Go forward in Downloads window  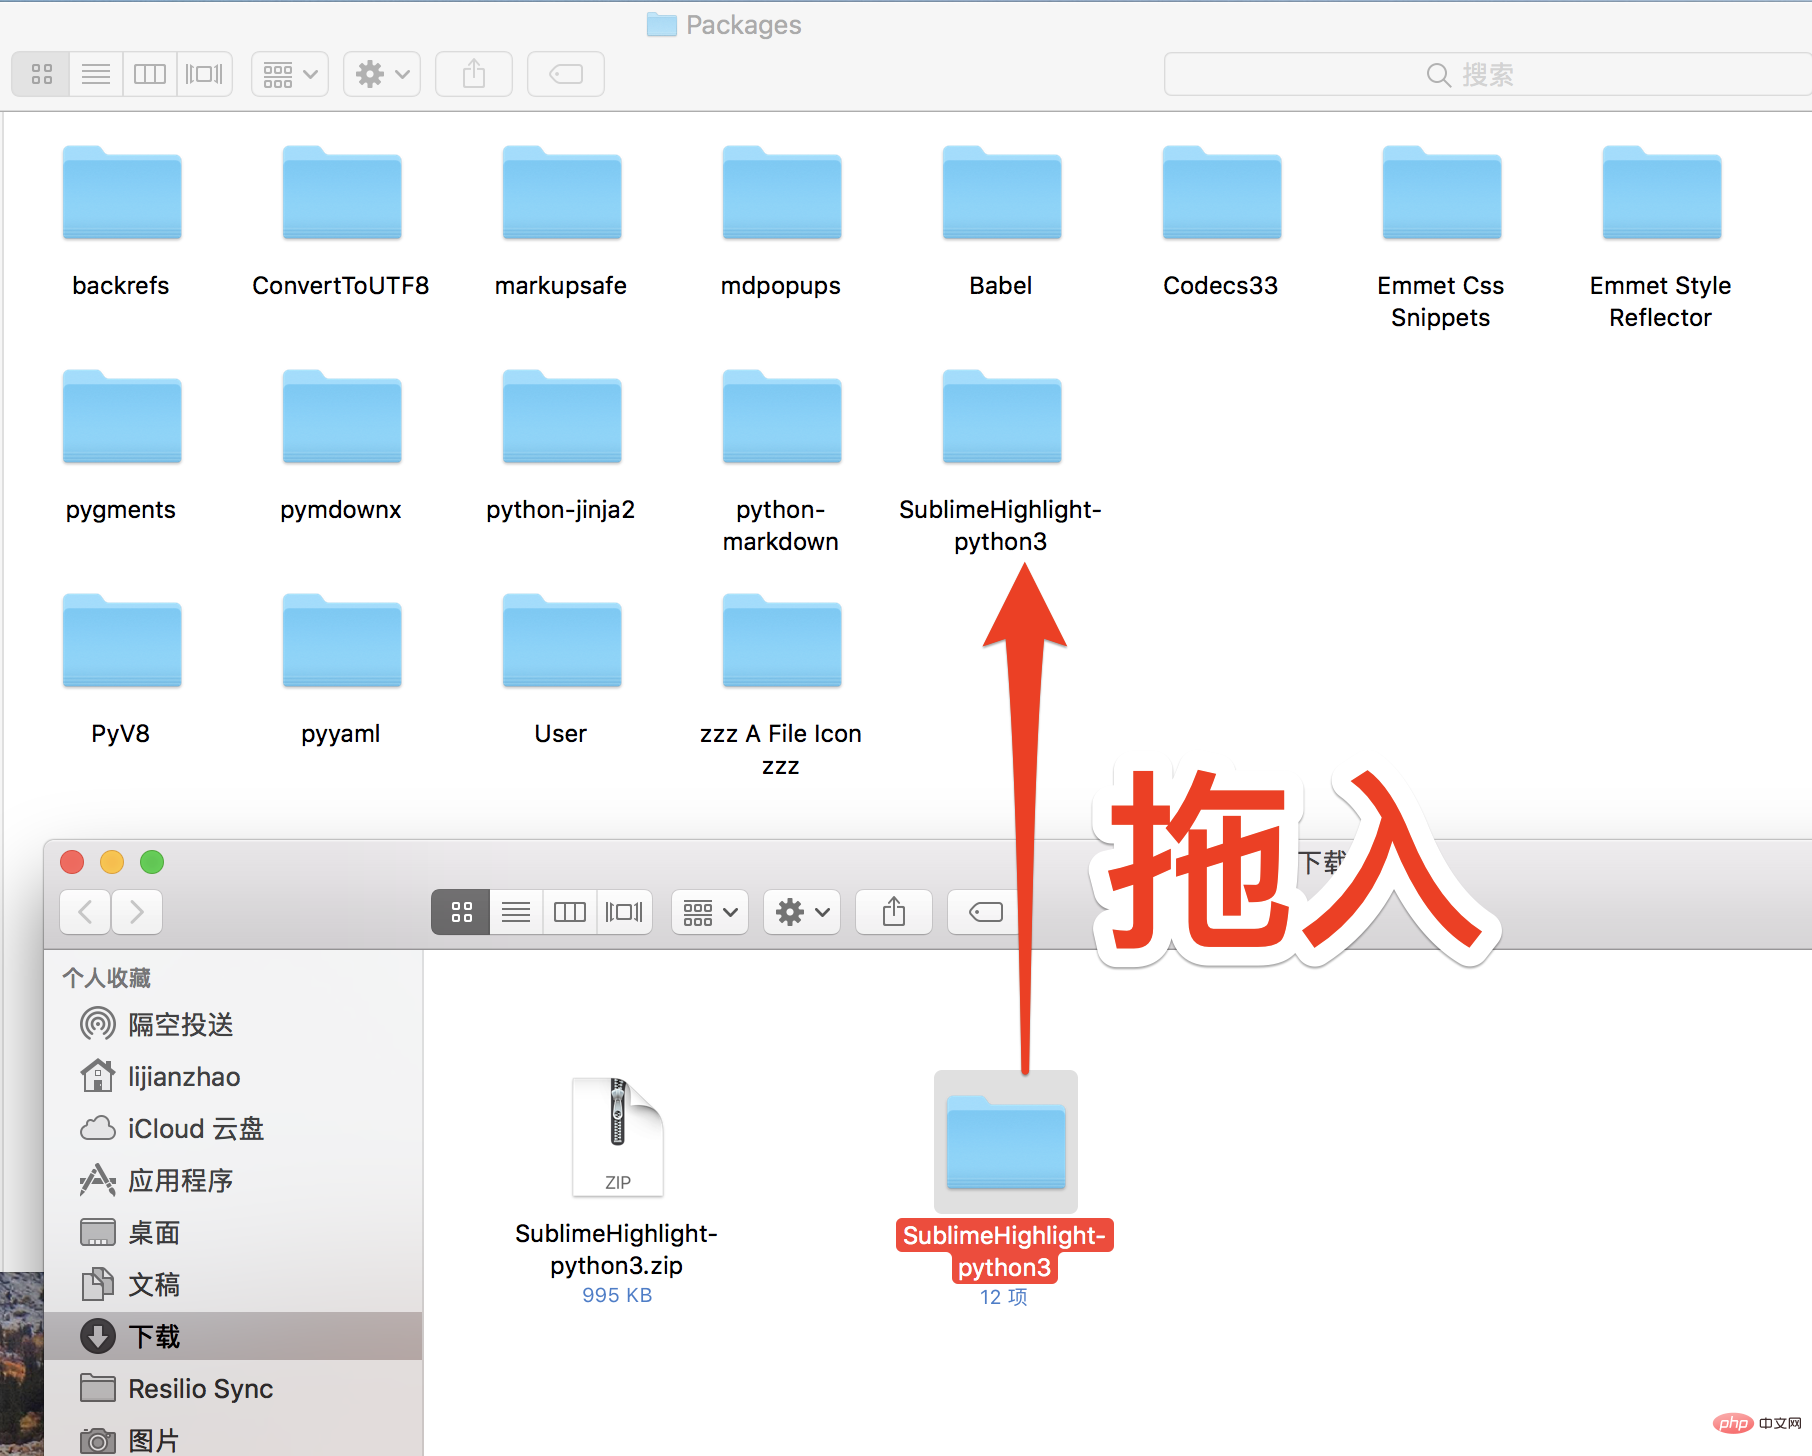pos(137,912)
